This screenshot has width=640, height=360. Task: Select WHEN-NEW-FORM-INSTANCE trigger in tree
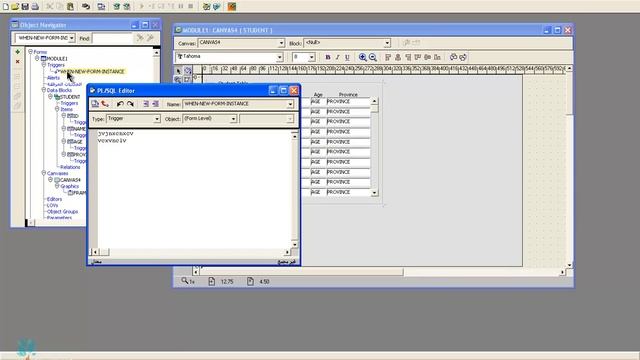[92, 71]
